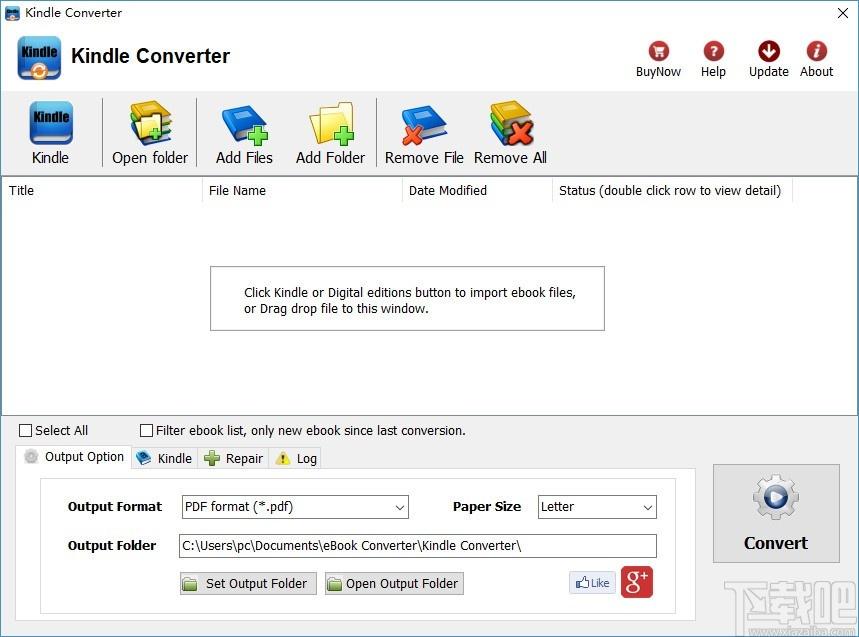
Task: Remove File from the list
Action: click(x=424, y=133)
